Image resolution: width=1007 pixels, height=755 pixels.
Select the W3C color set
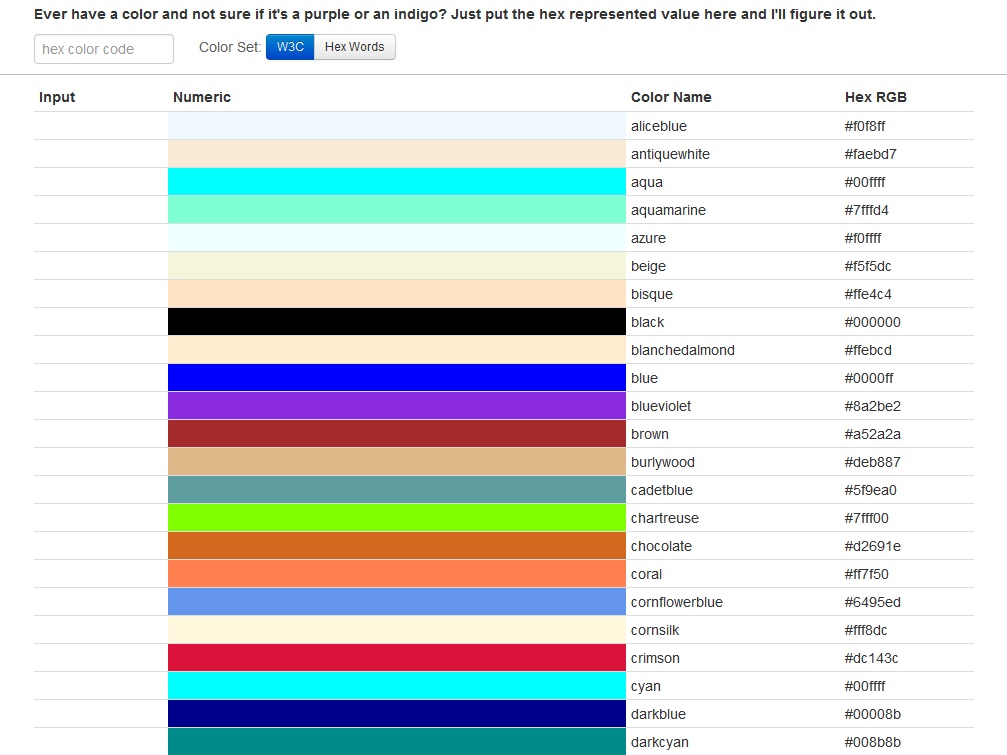[289, 46]
